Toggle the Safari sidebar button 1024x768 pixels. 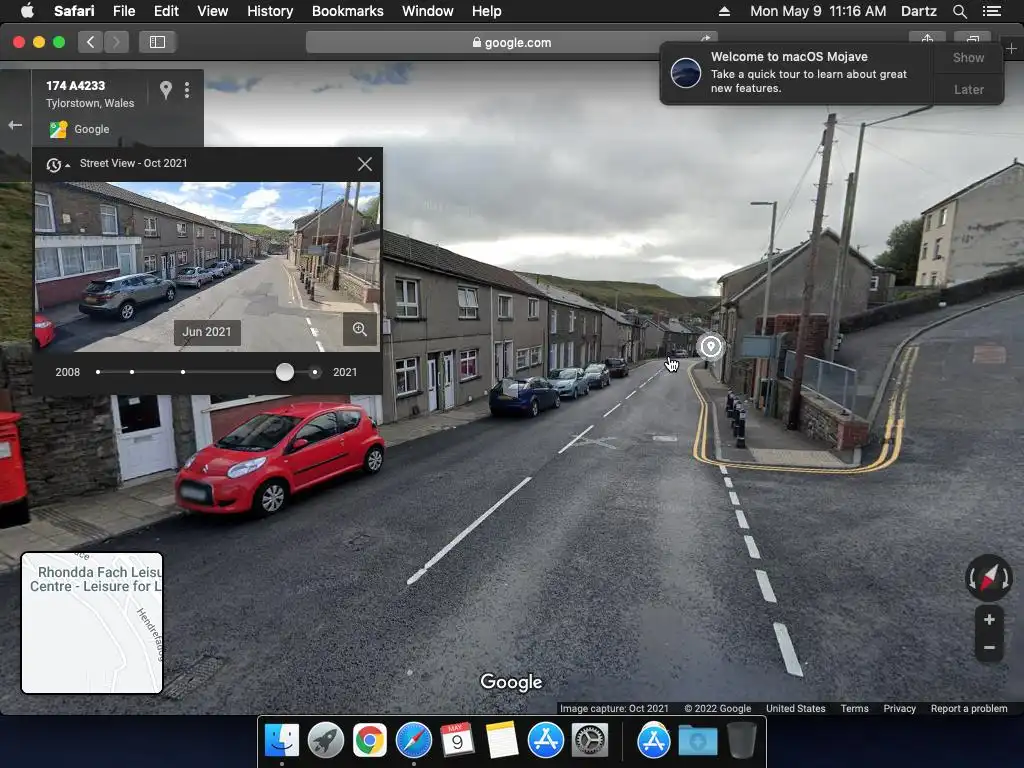pos(157,42)
